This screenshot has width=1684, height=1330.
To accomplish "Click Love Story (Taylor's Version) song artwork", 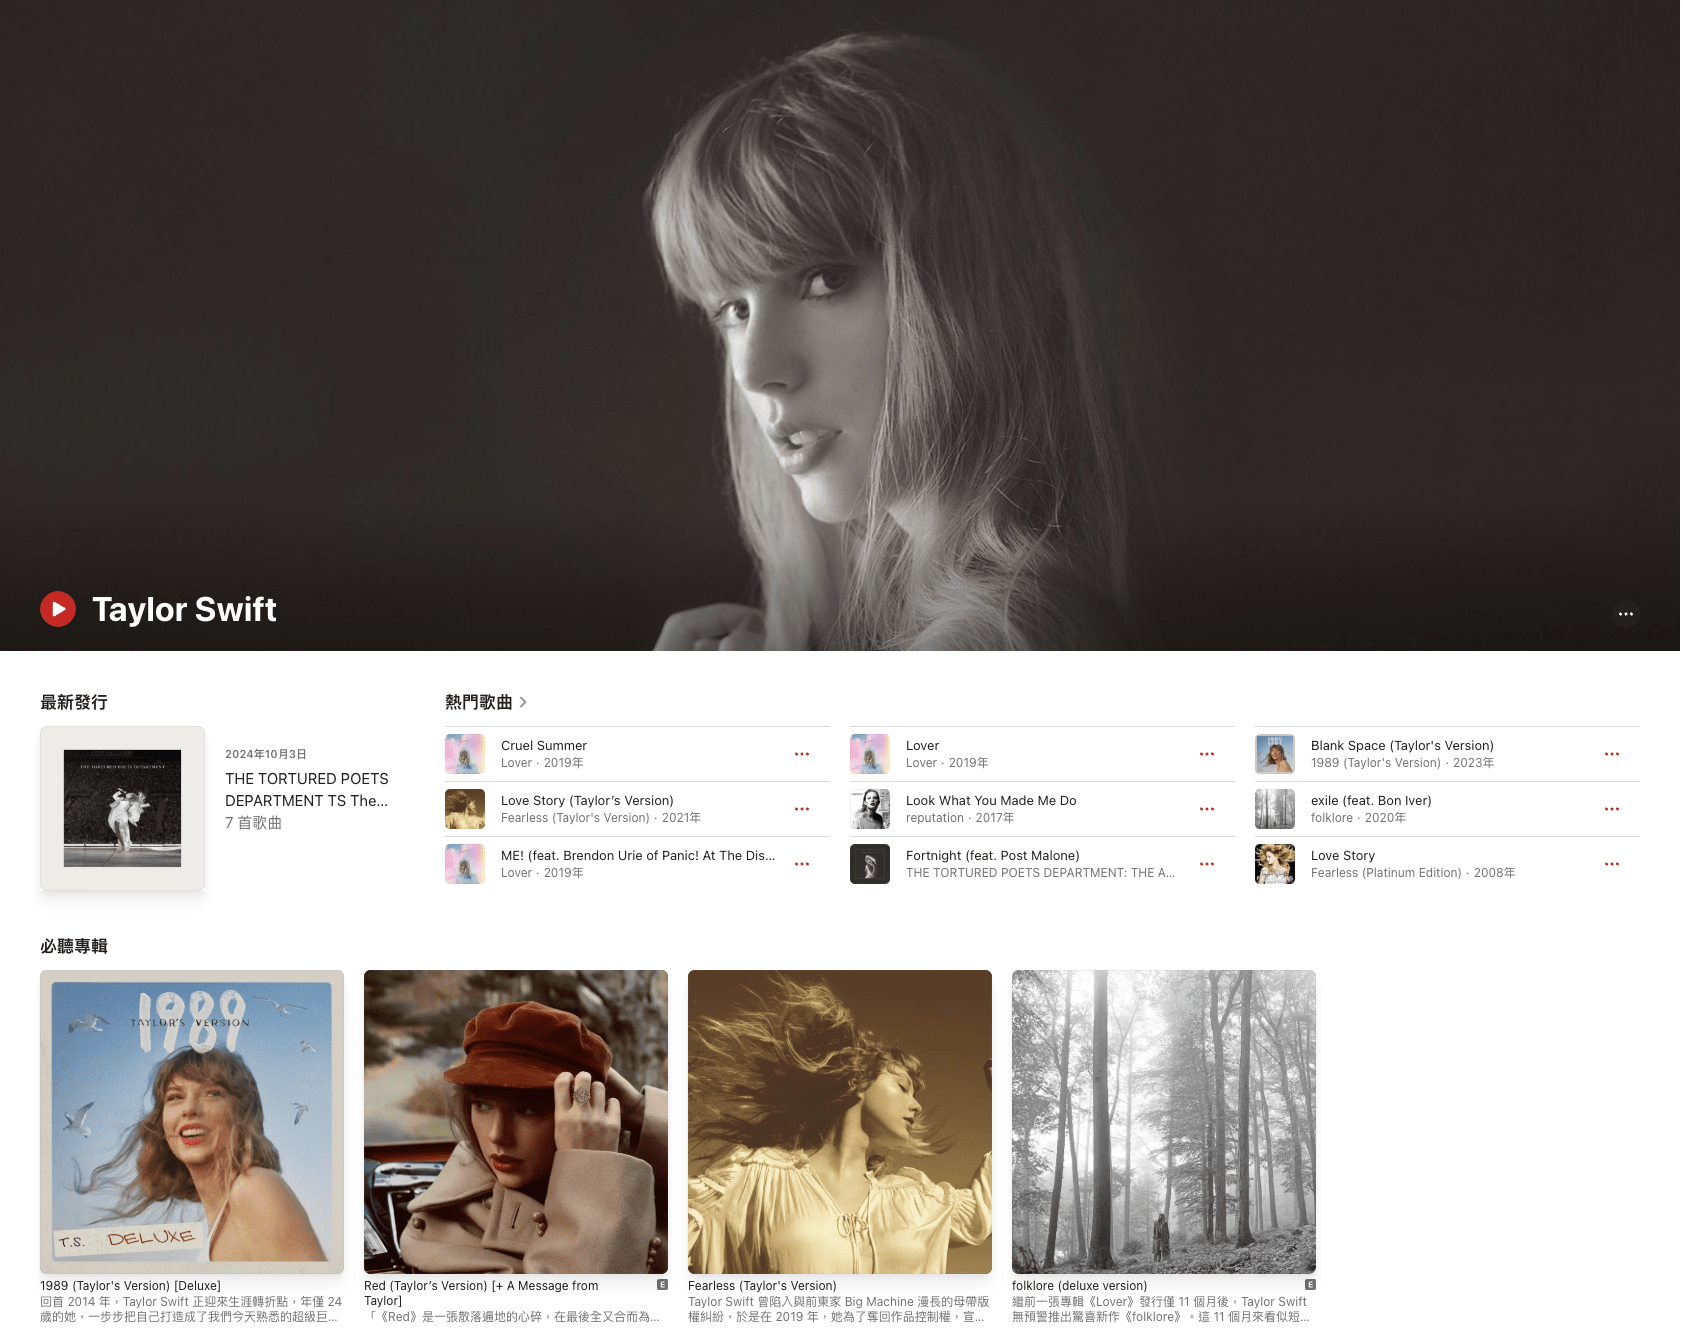I will pos(465,809).
